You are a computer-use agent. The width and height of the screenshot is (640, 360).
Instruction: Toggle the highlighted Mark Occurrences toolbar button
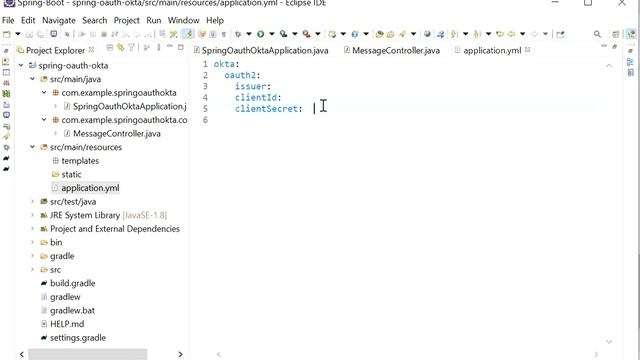(188, 34)
